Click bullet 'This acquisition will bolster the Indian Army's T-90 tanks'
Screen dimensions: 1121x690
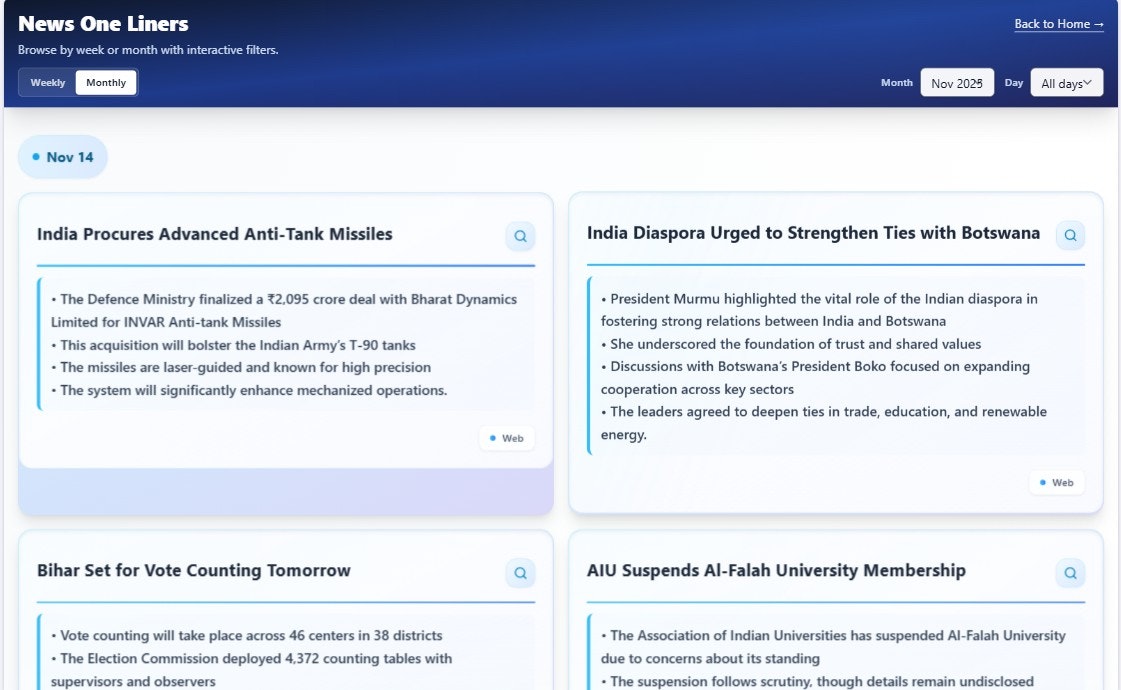[233, 345]
